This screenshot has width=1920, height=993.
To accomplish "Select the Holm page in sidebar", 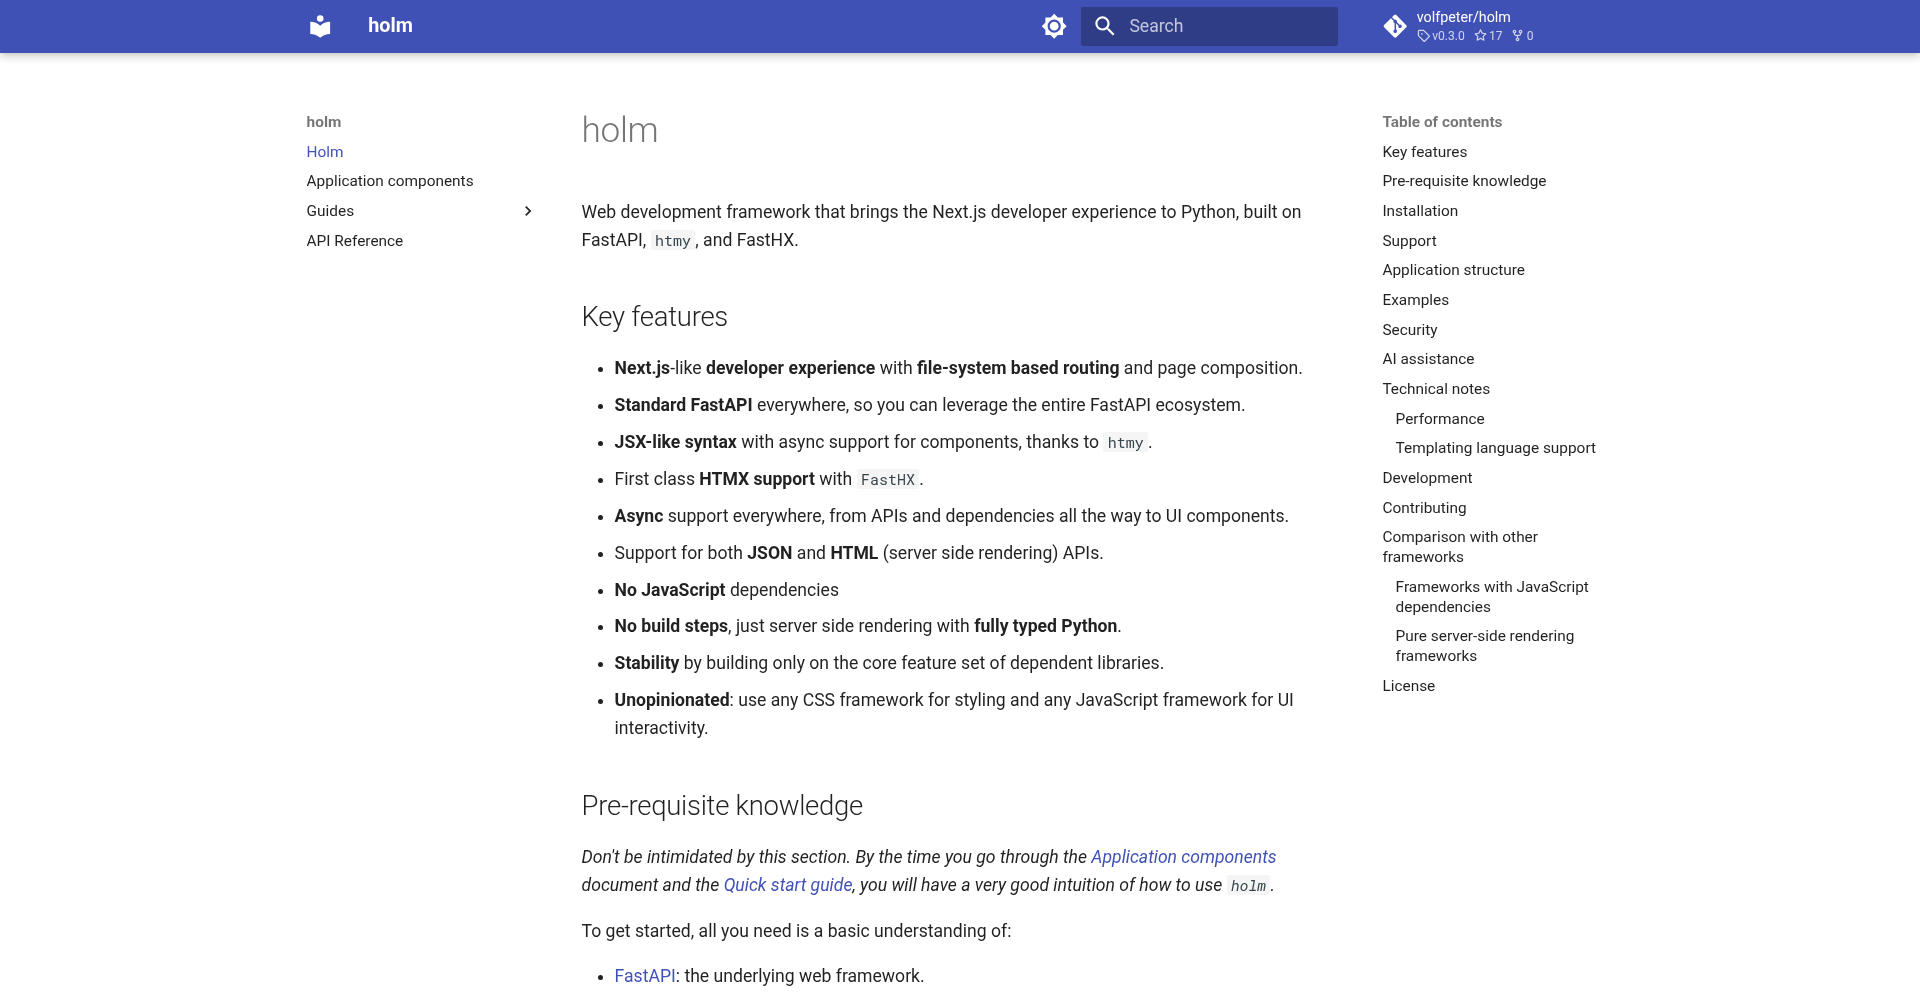I will pos(324,152).
